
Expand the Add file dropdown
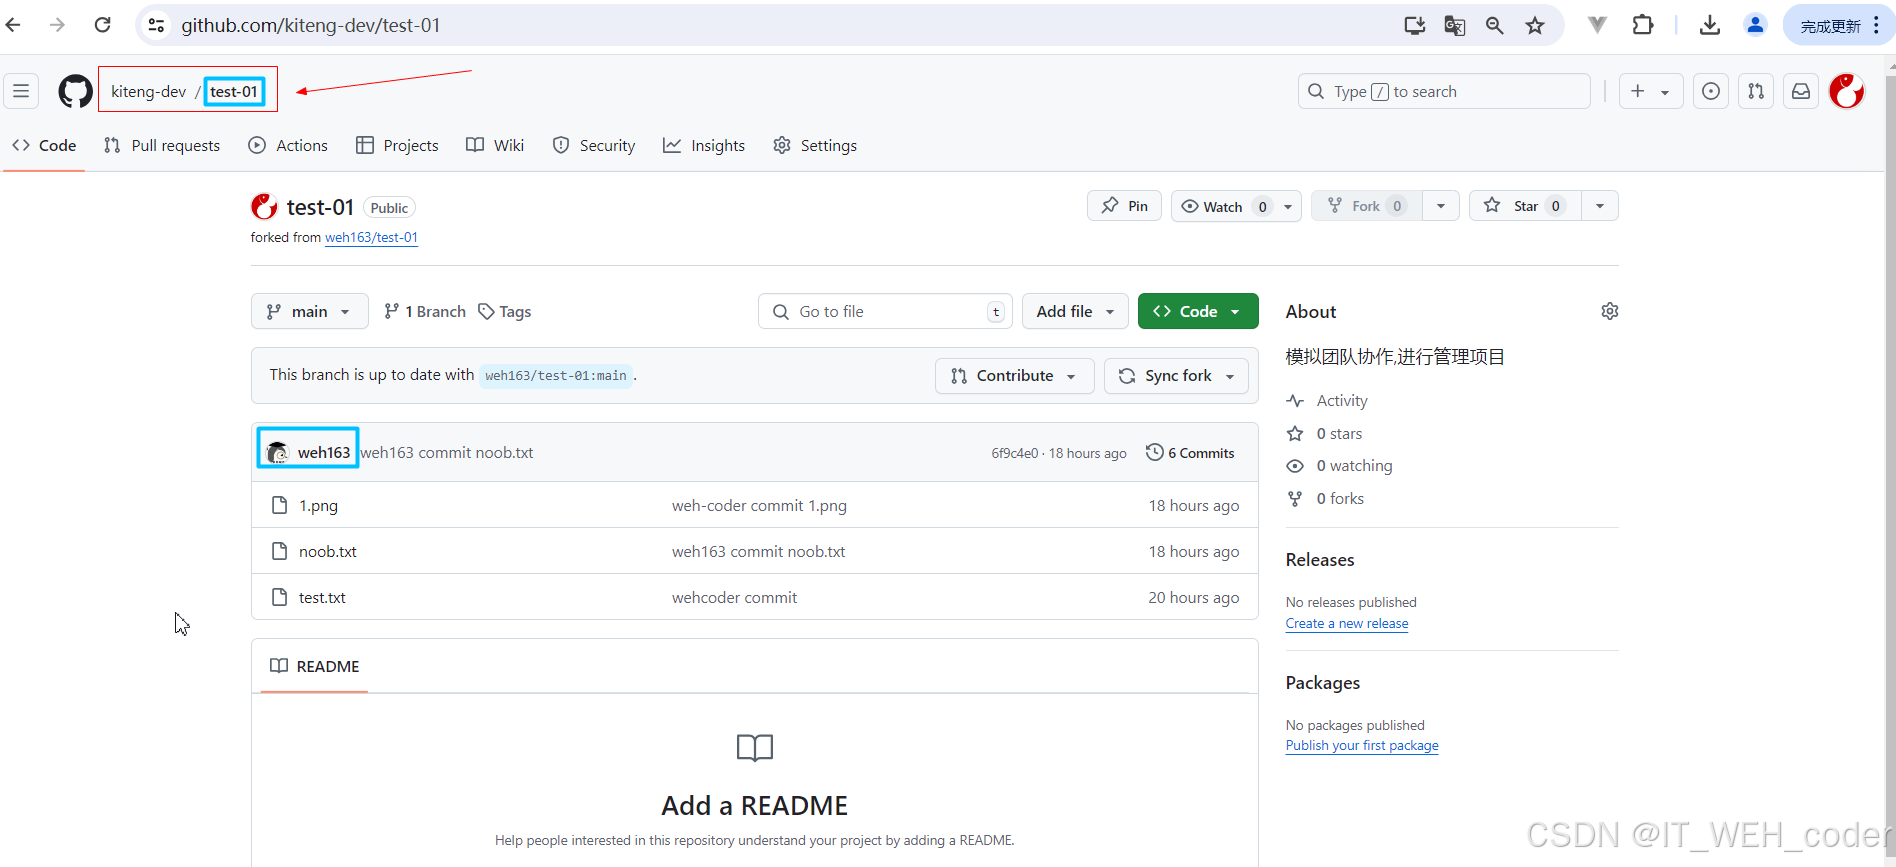click(x=1075, y=311)
